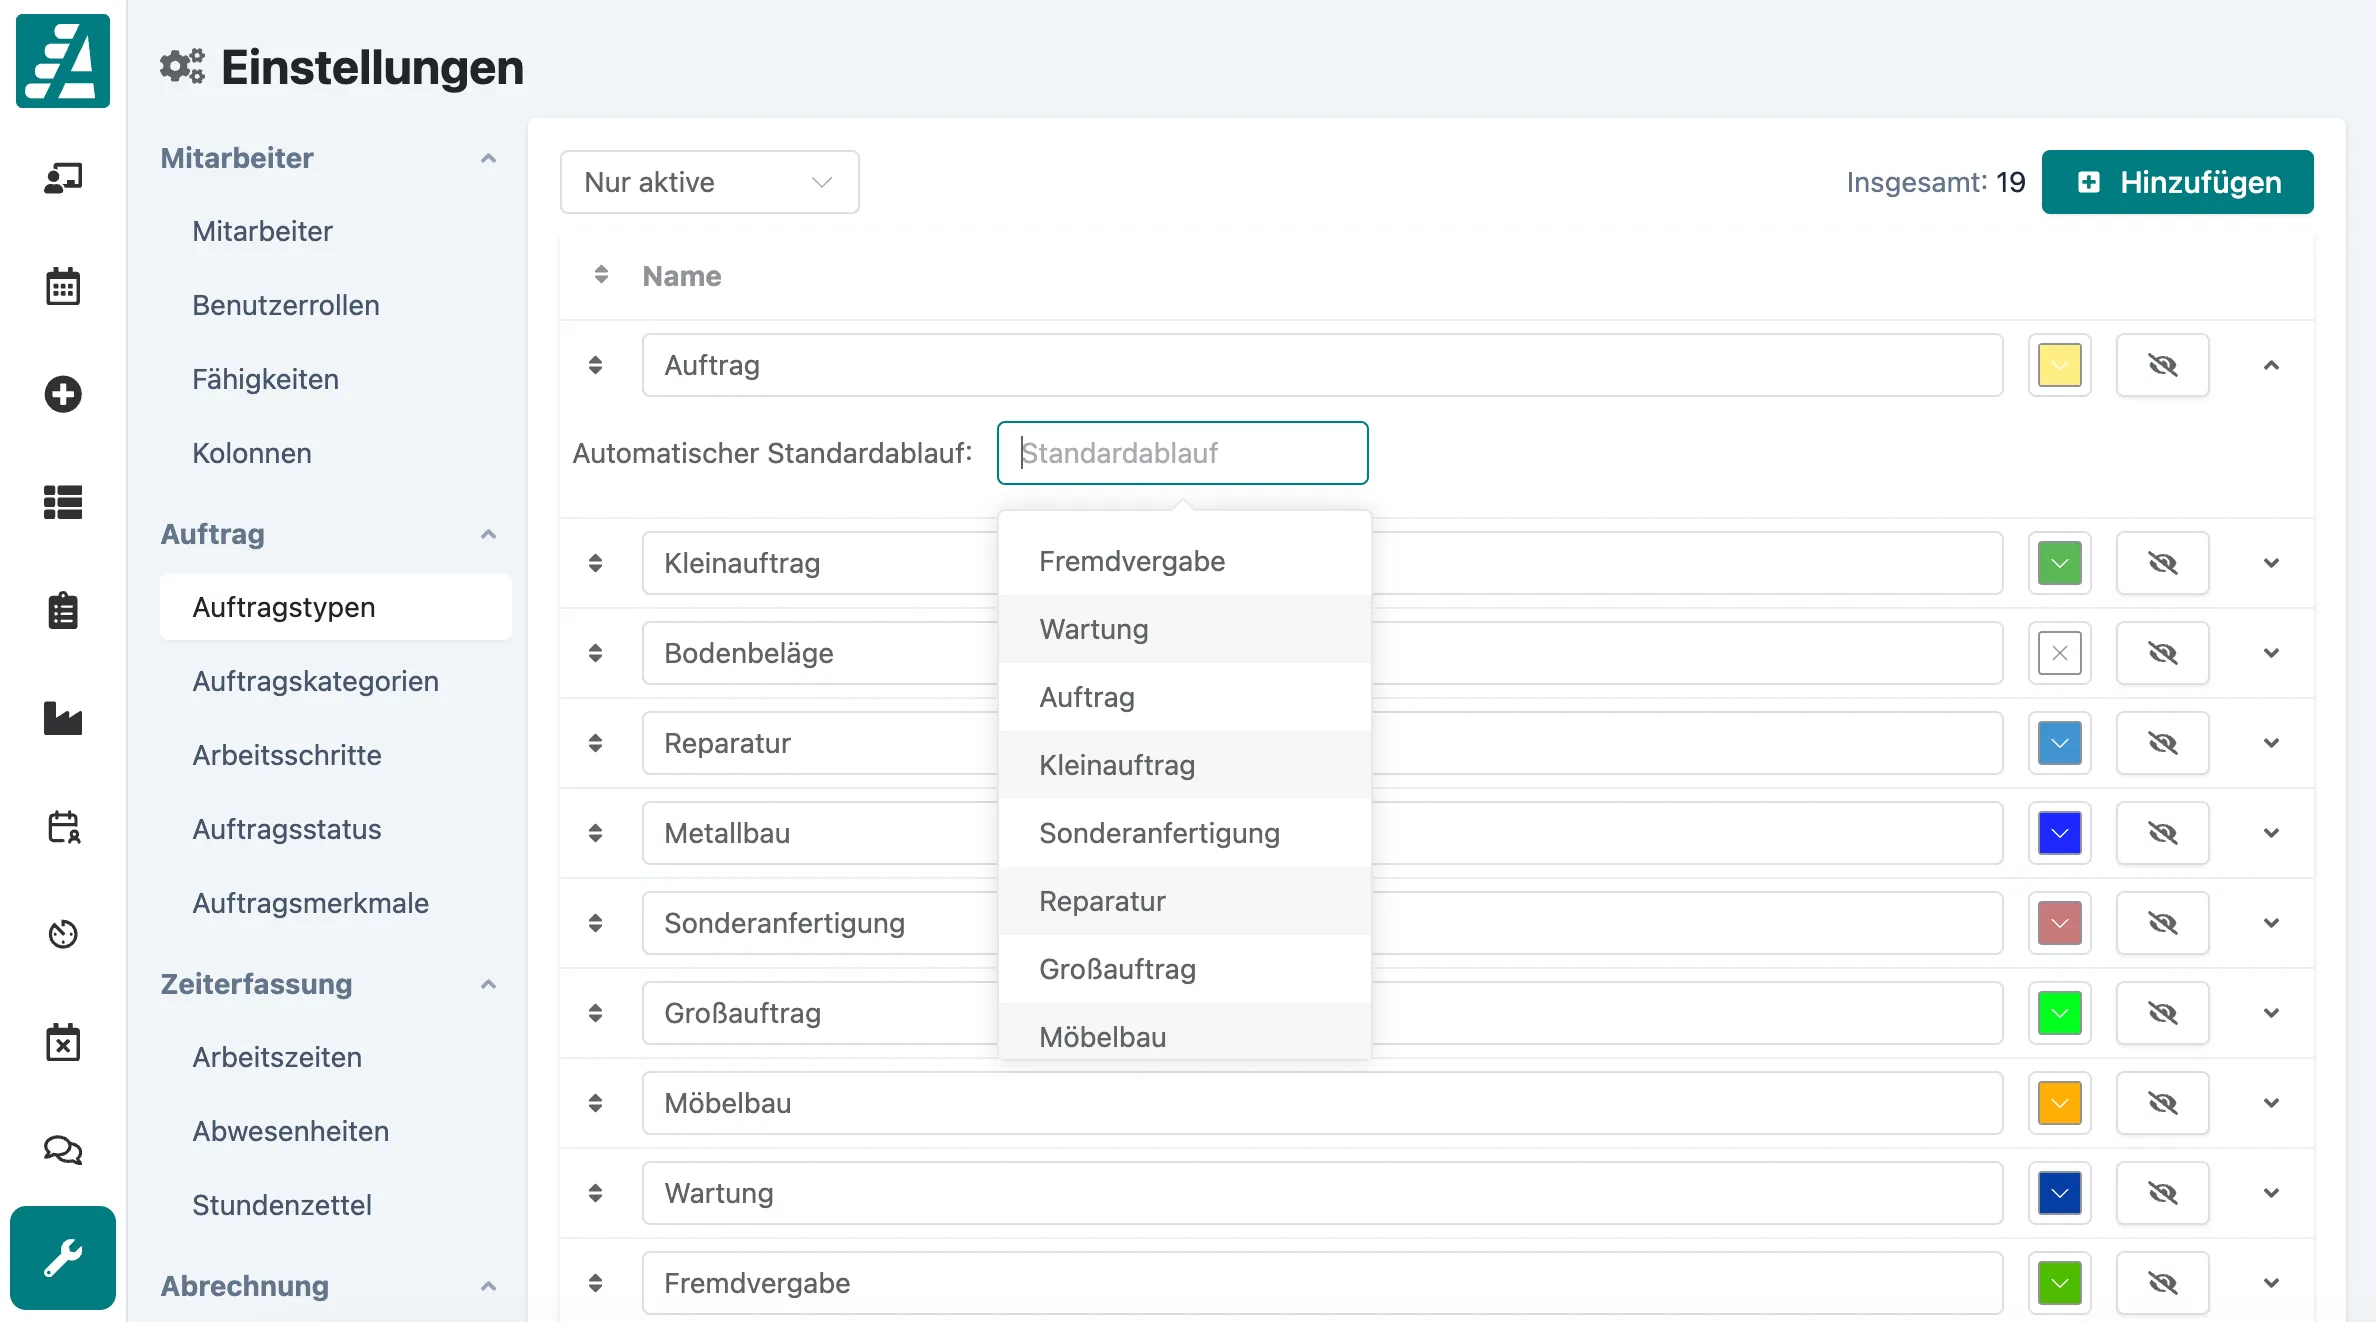Viewport: 2376px width, 1322px height.
Task: Choose Wartung in the Standardablauf list
Action: [x=1093, y=629]
